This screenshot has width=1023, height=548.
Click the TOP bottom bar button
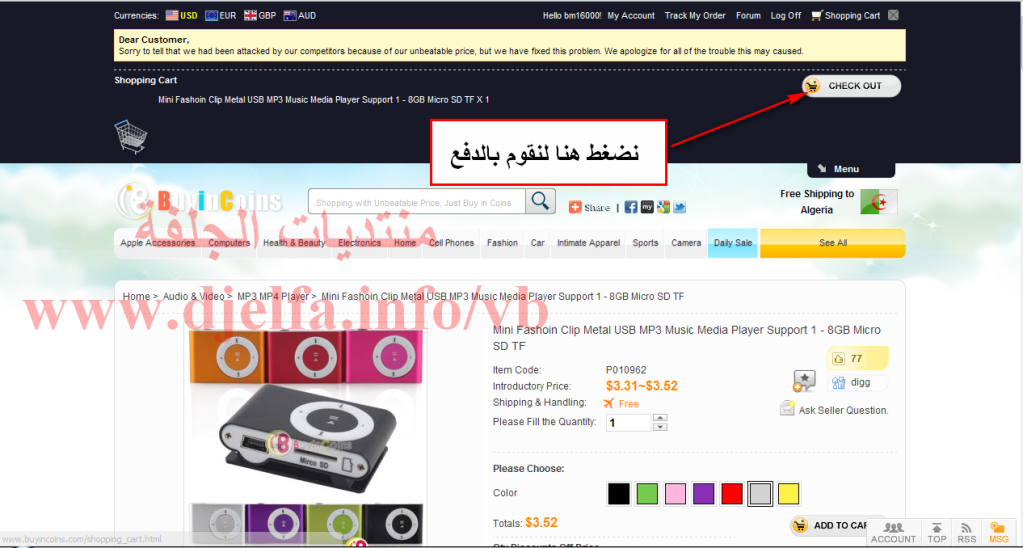[x=937, y=533]
